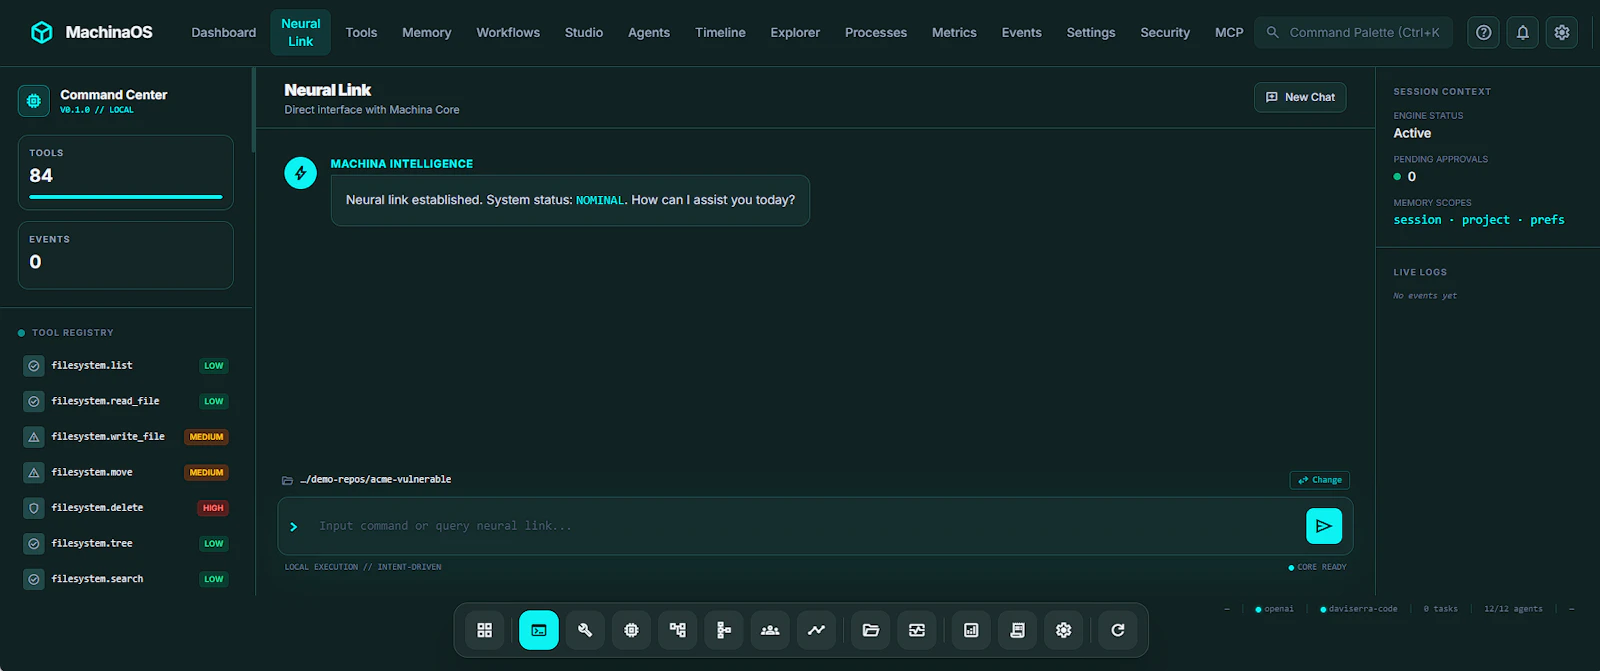Click the check icon next to filesystem.search
Image resolution: width=1600 pixels, height=671 pixels.
tap(34, 579)
